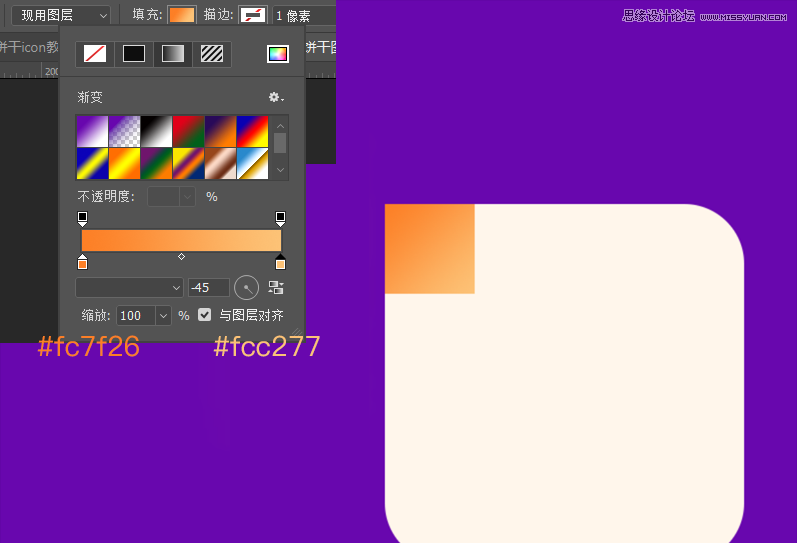Open the fill color swatch in options bar
The height and width of the screenshot is (543, 797).
click(x=182, y=15)
